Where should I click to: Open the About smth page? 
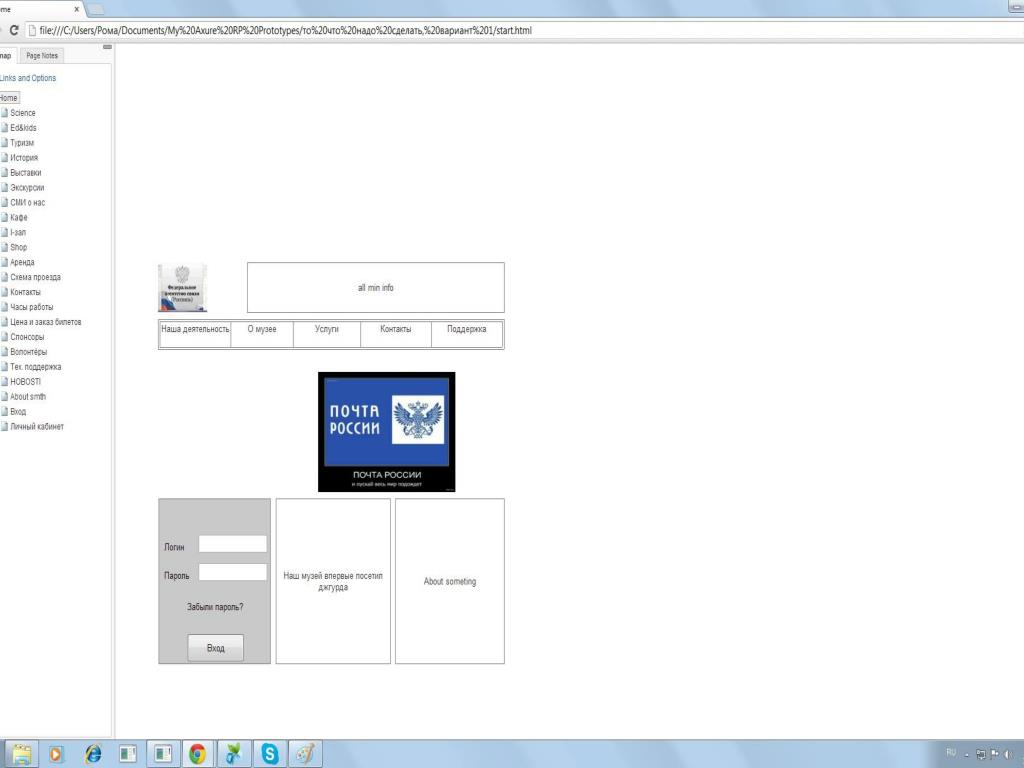28,396
